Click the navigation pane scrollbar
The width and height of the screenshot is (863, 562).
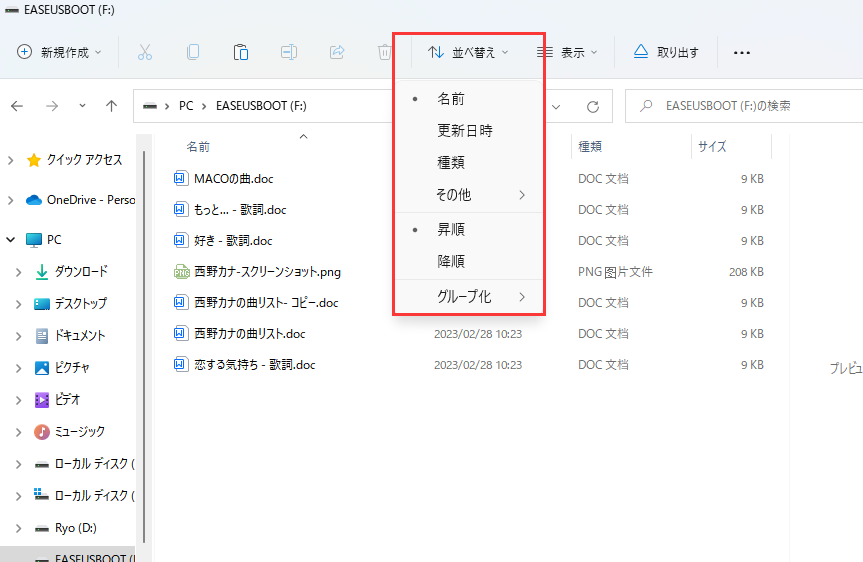click(x=144, y=347)
